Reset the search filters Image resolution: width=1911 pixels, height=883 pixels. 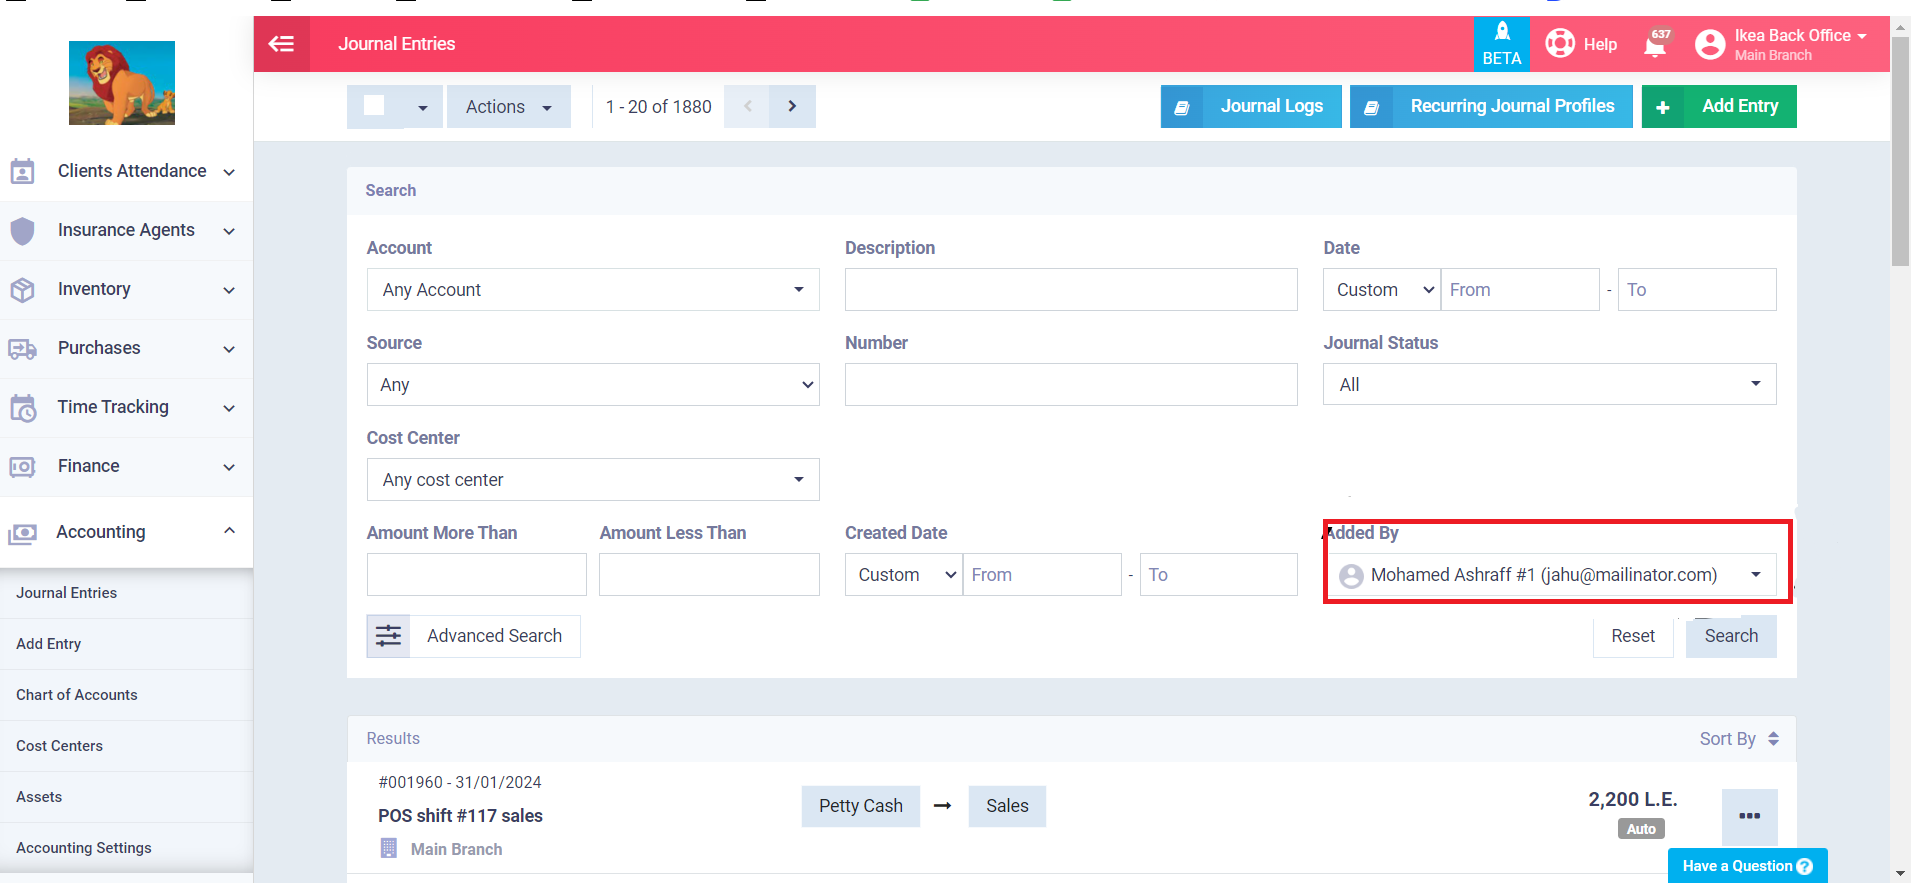coord(1632,636)
